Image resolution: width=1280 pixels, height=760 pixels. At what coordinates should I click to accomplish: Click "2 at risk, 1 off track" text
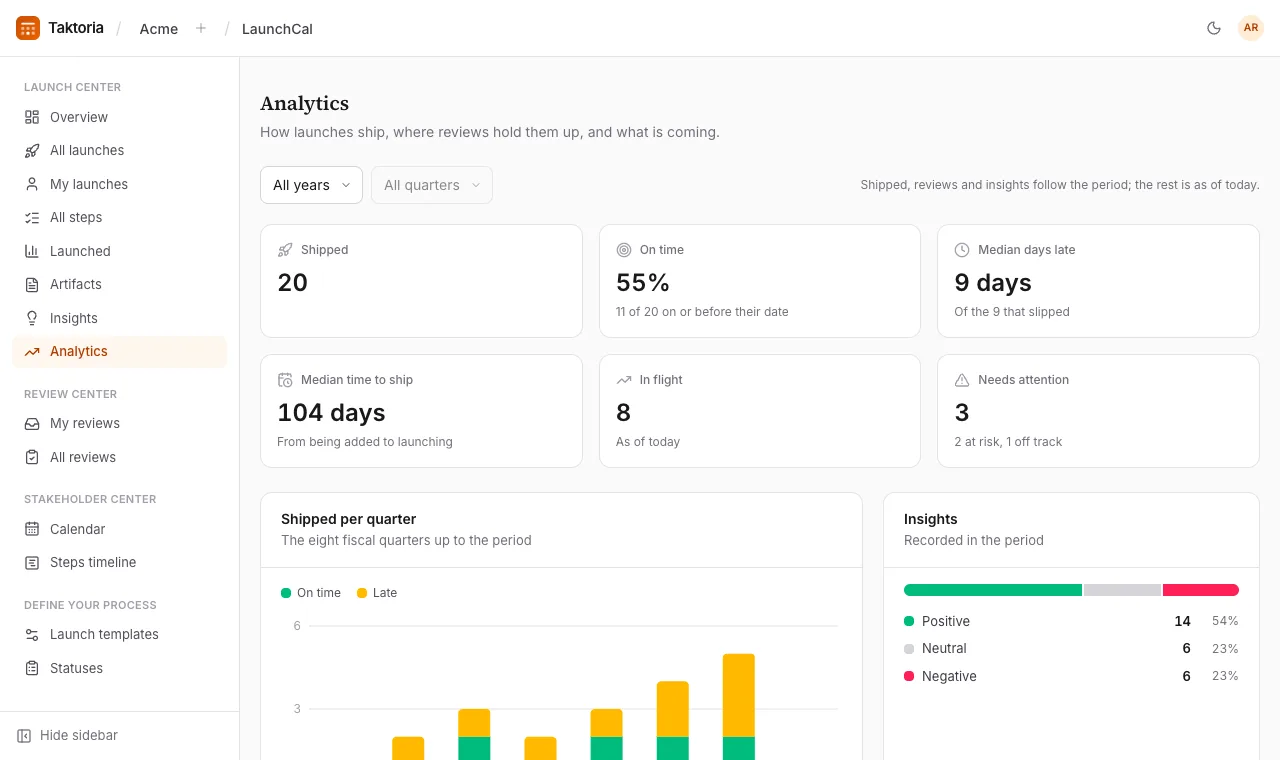(1008, 441)
